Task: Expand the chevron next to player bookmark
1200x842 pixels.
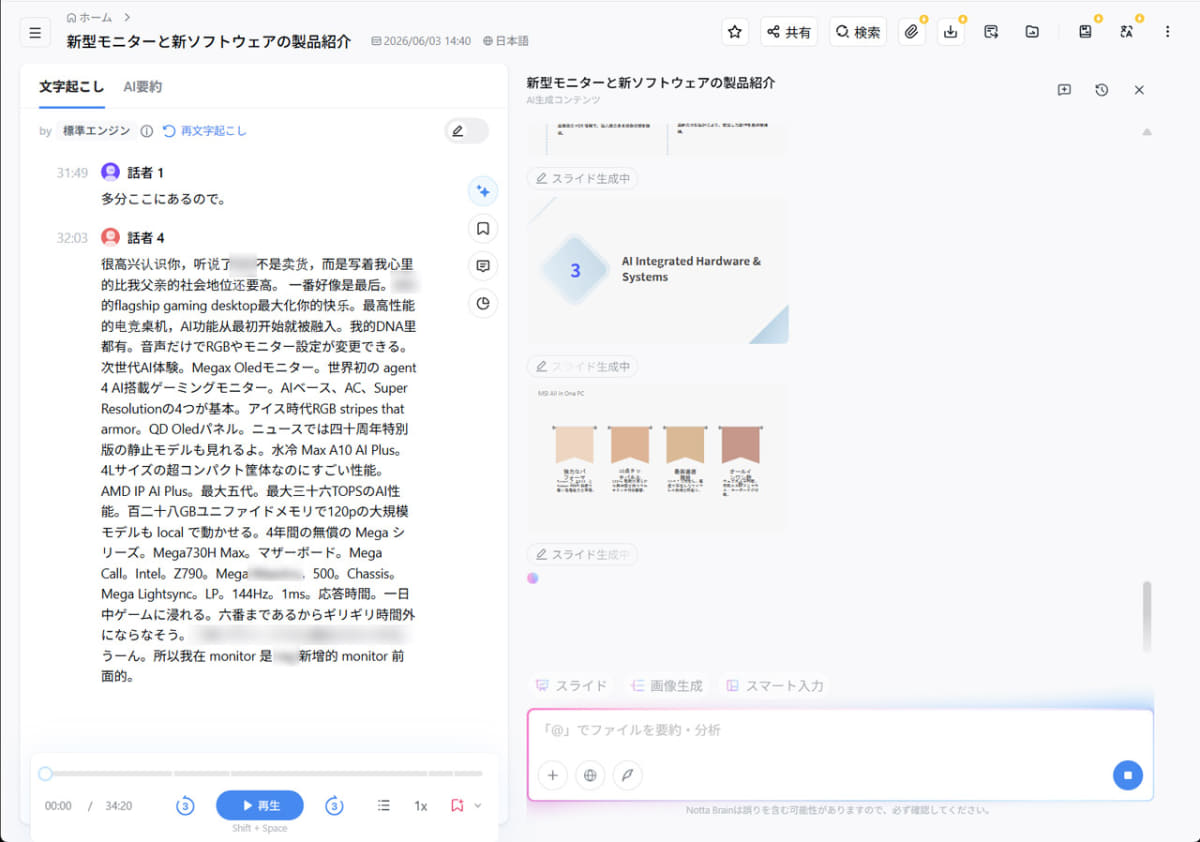Action: [478, 806]
